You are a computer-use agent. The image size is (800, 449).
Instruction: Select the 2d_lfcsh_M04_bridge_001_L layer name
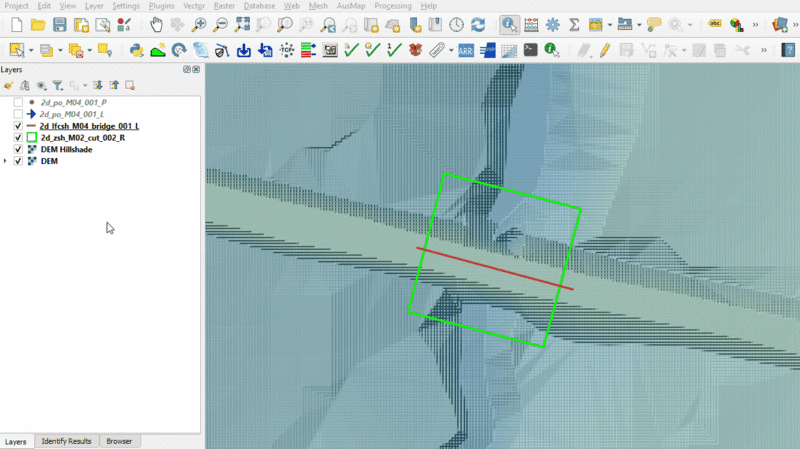coord(90,126)
